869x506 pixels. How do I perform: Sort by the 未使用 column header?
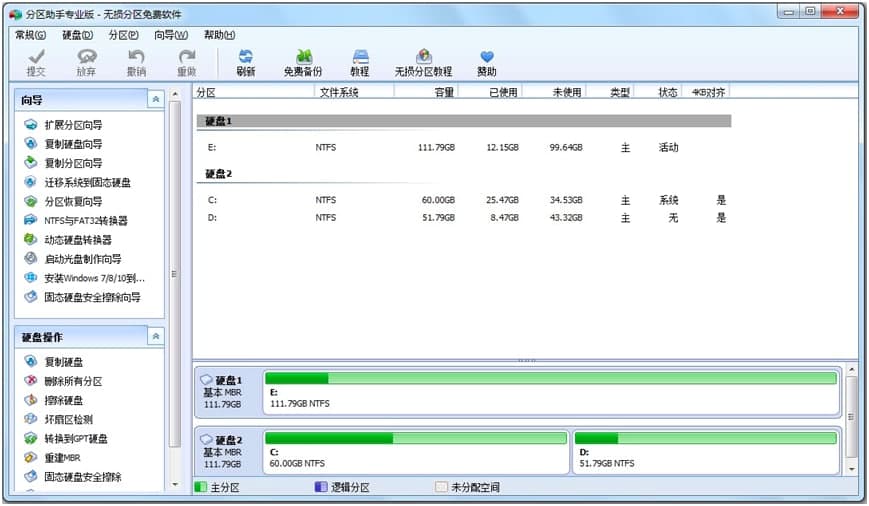pyautogui.click(x=554, y=92)
